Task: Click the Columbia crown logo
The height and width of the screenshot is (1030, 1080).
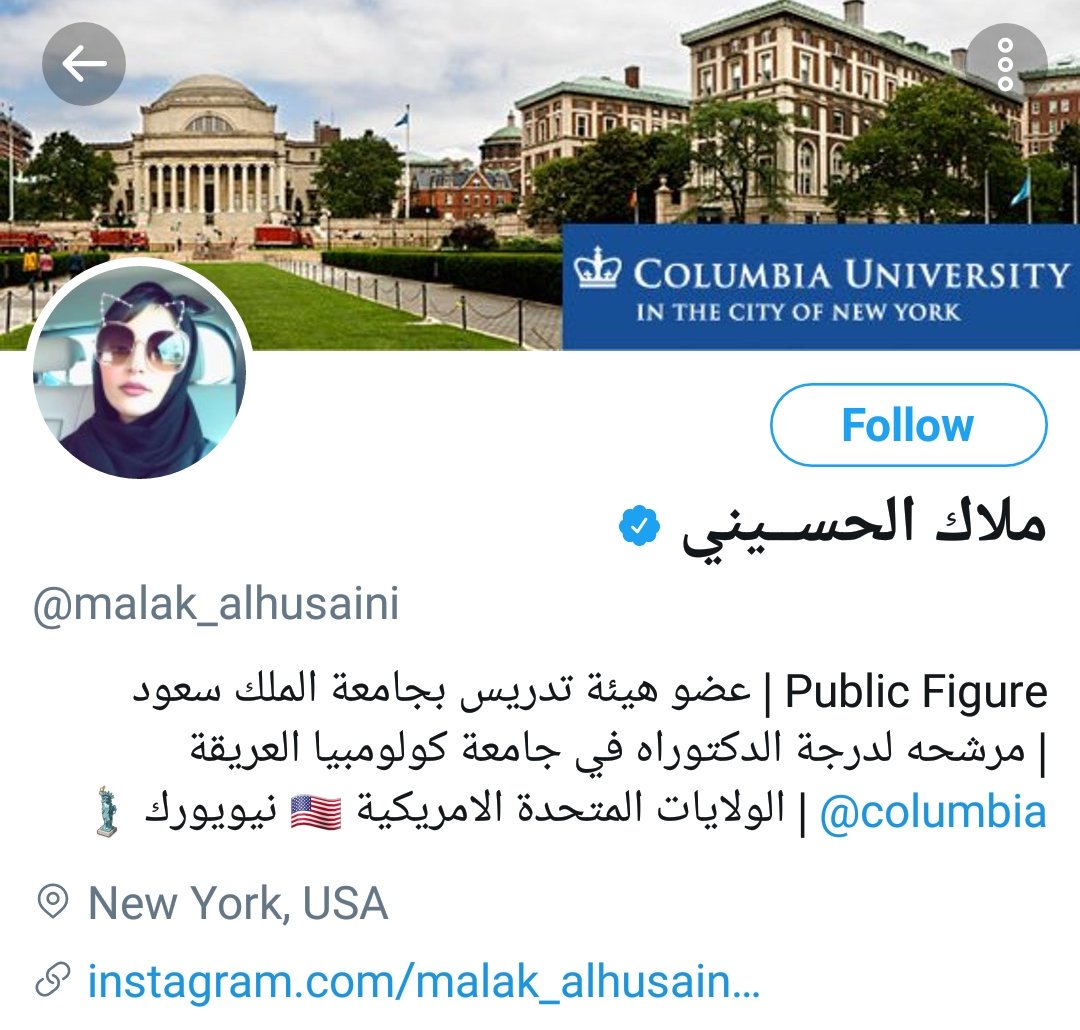Action: (597, 267)
